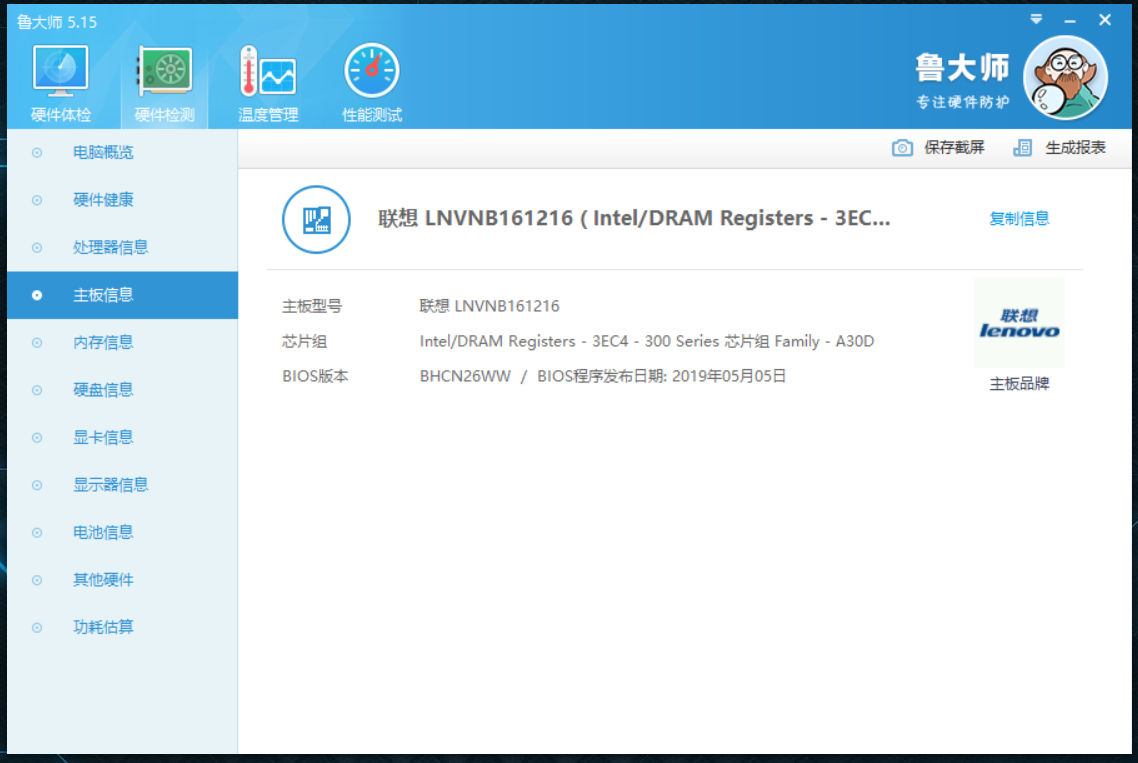Launch 性能测试 performance test
Image resolution: width=1138 pixels, height=763 pixels.
372,83
